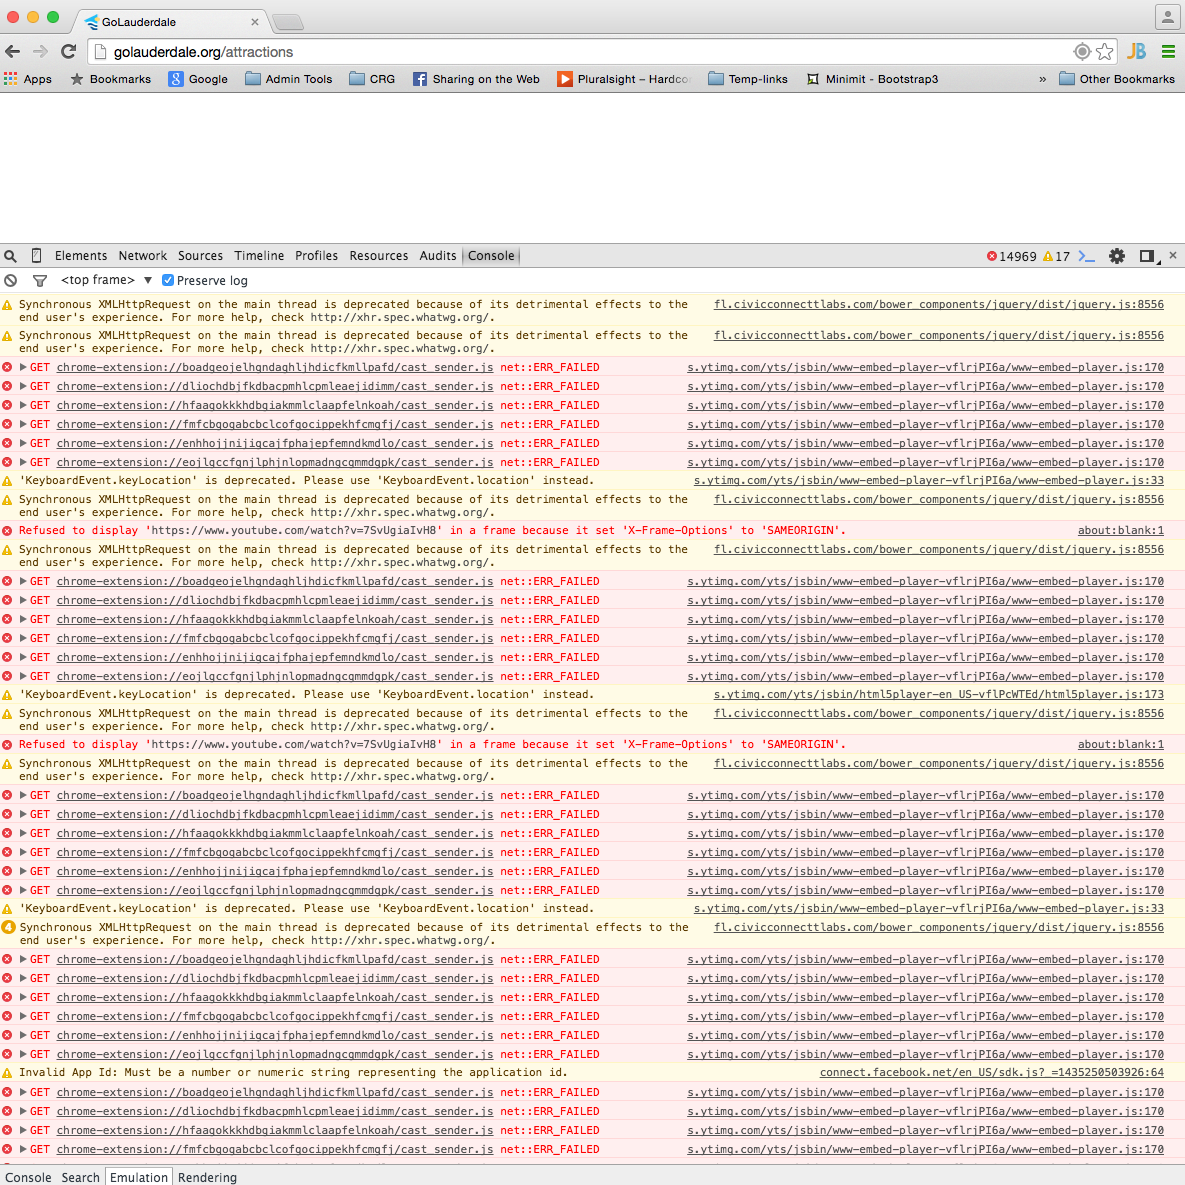
Task: Toggle Preserve log checkbox
Action: pos(168,280)
